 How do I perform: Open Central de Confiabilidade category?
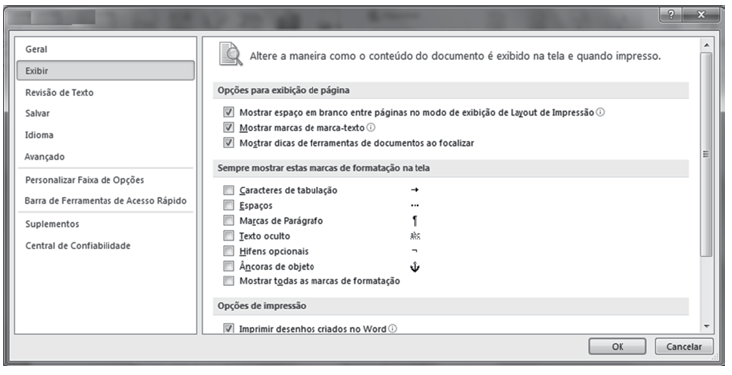[x=106, y=246]
